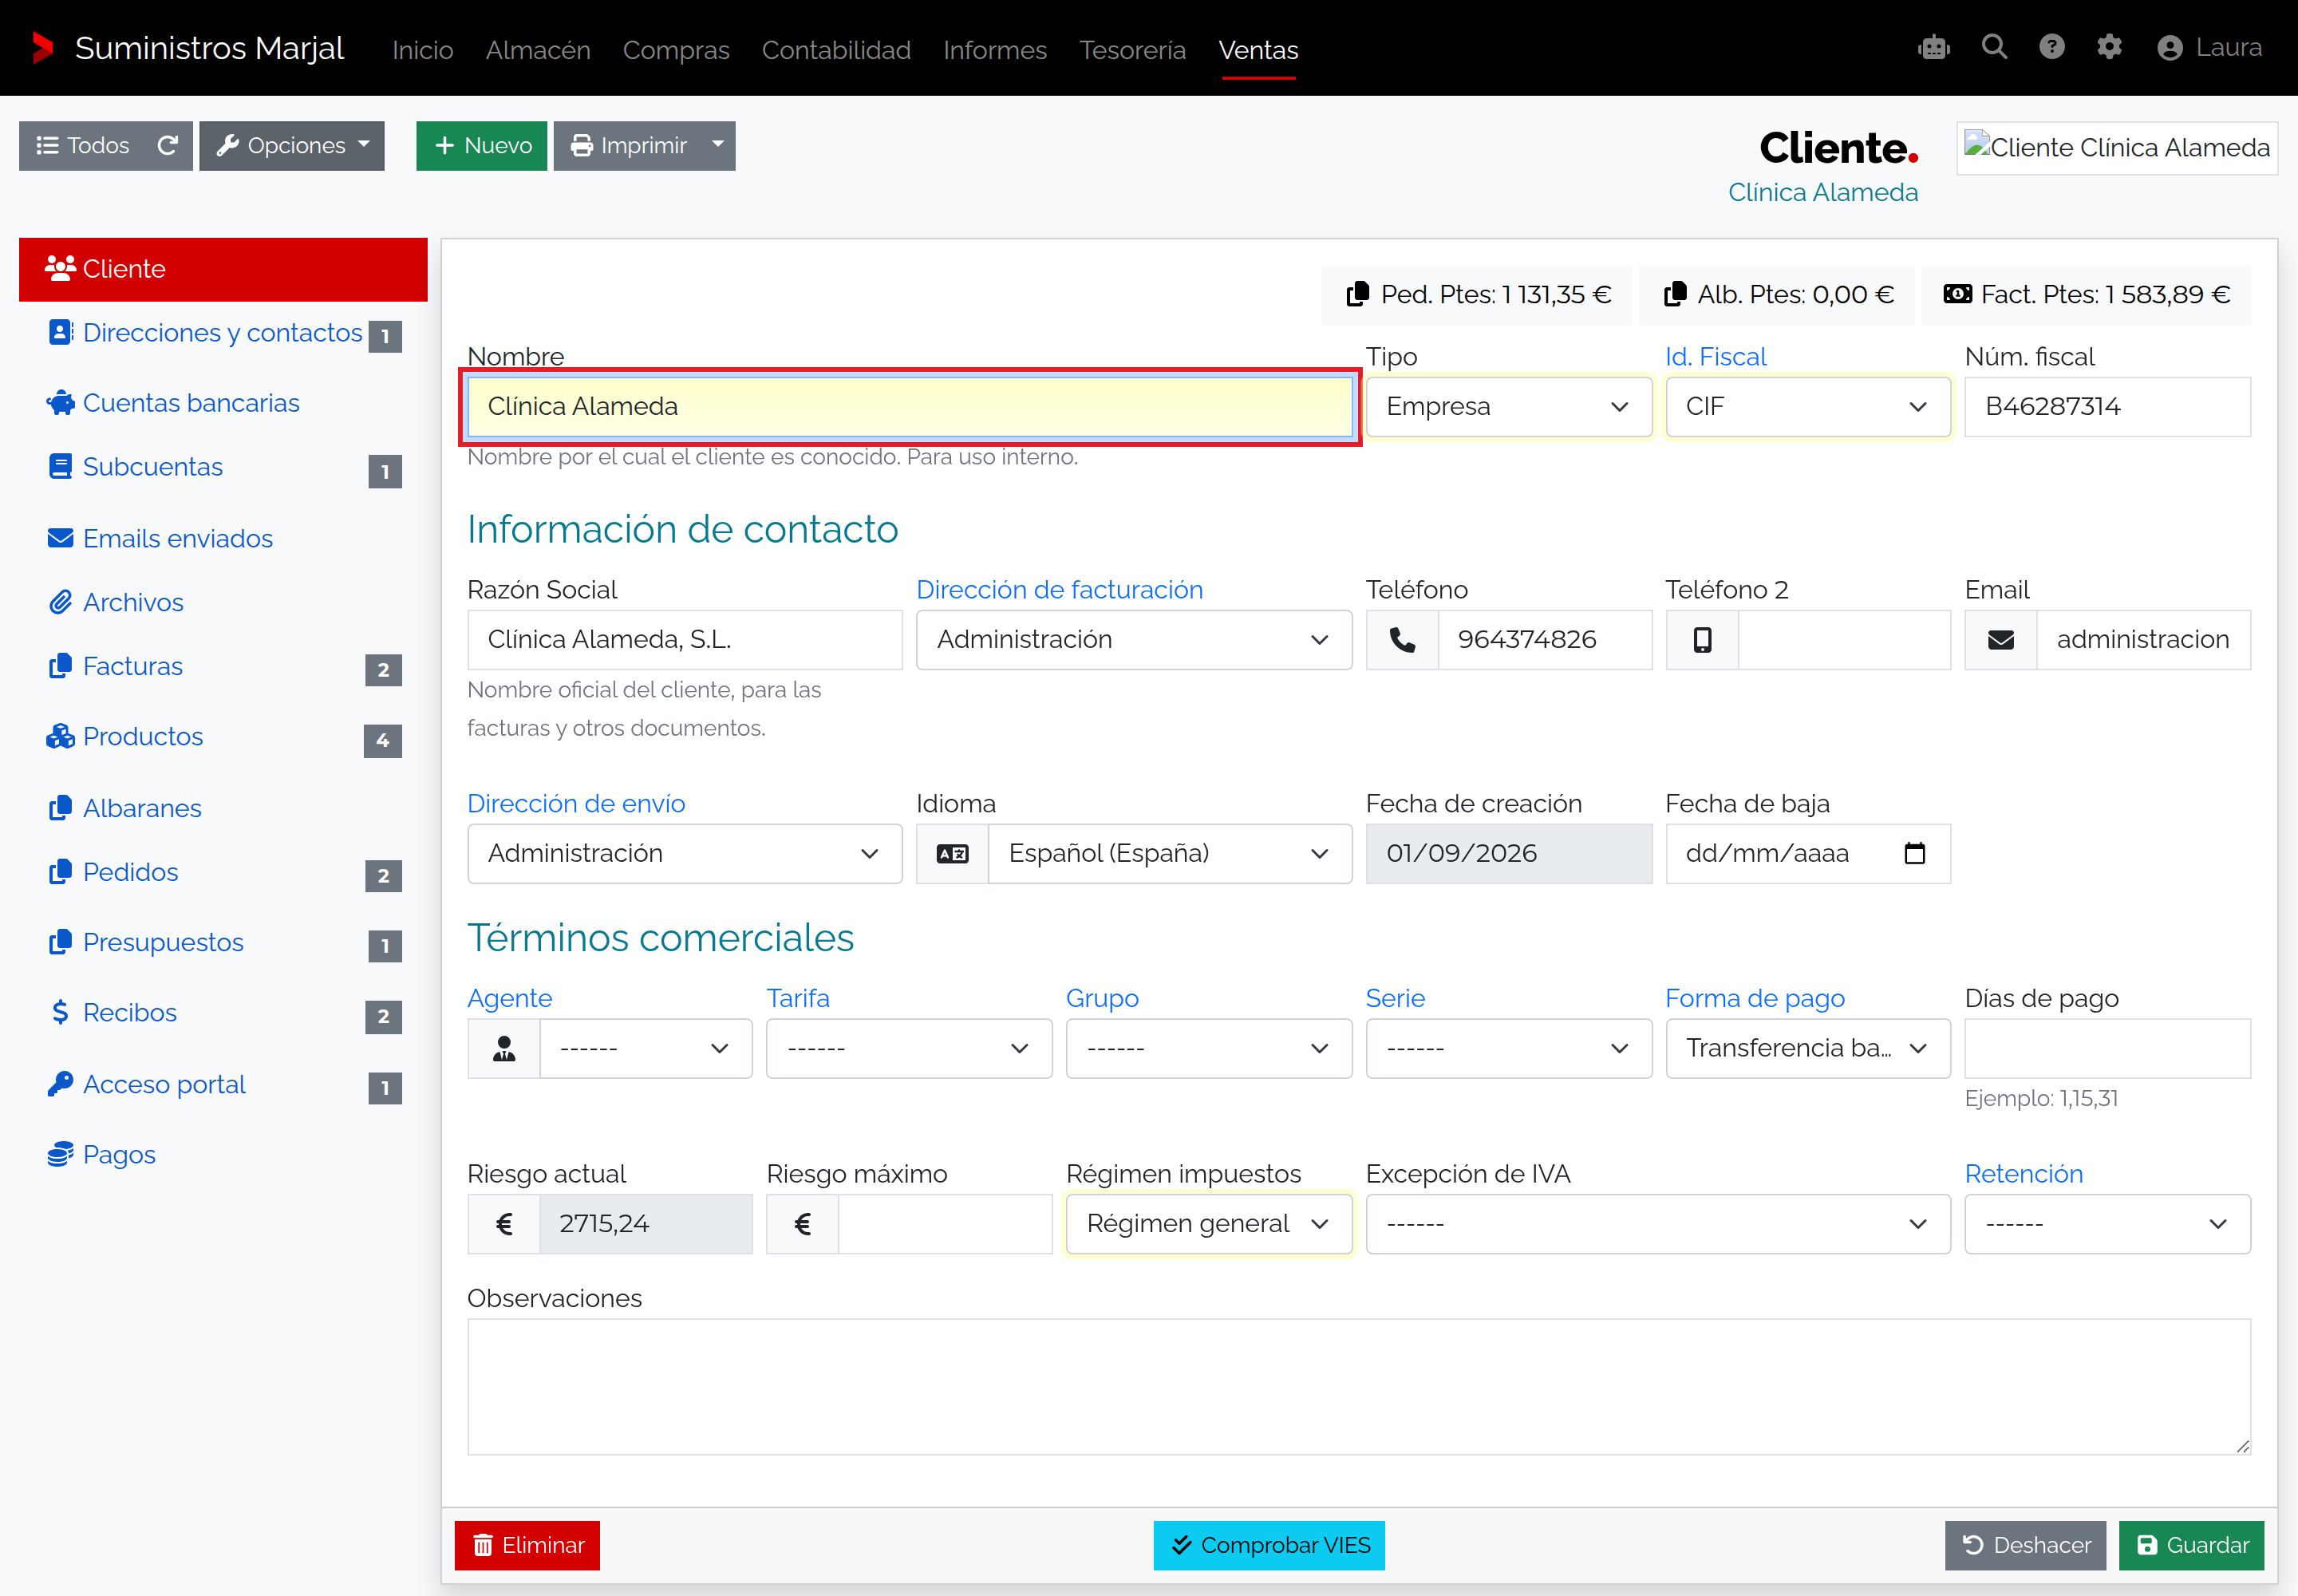Open the Opciones dropdown button
Image resolution: width=2298 pixels, height=1596 pixels.
click(x=292, y=146)
